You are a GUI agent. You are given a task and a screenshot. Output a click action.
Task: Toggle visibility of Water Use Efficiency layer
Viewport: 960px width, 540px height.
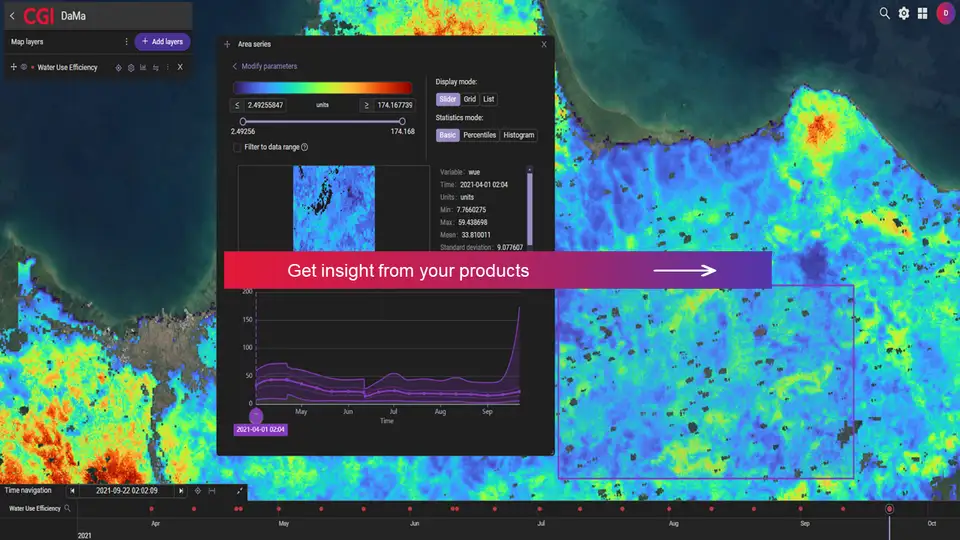click(23, 68)
